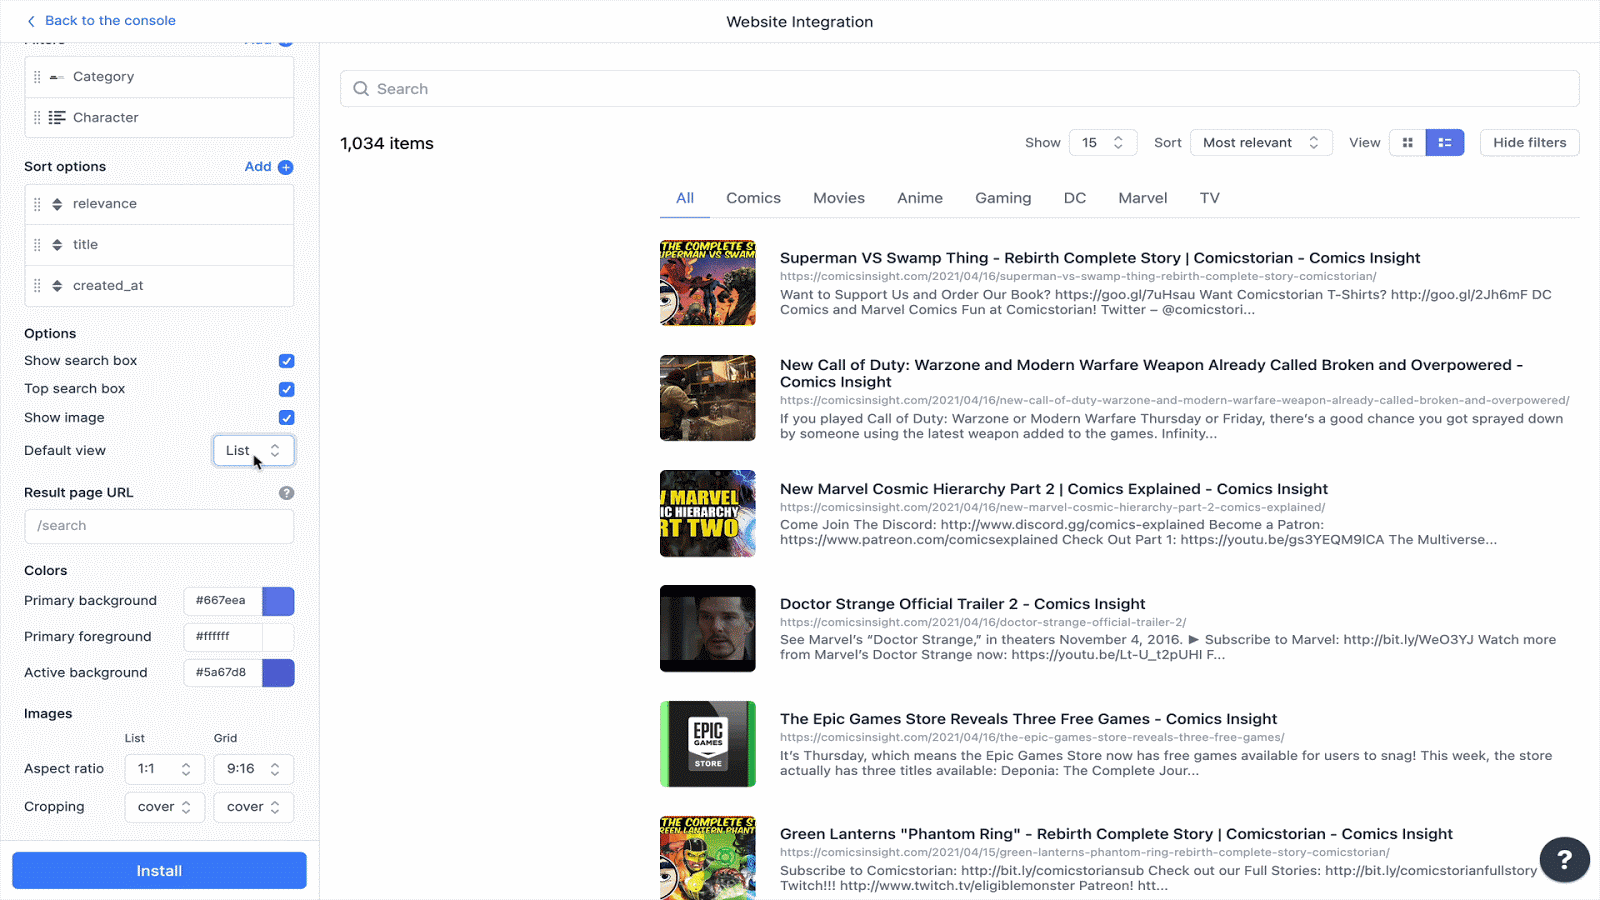Open Doctor Strange Official Trailer 2 result
The image size is (1600, 900).
point(962,604)
